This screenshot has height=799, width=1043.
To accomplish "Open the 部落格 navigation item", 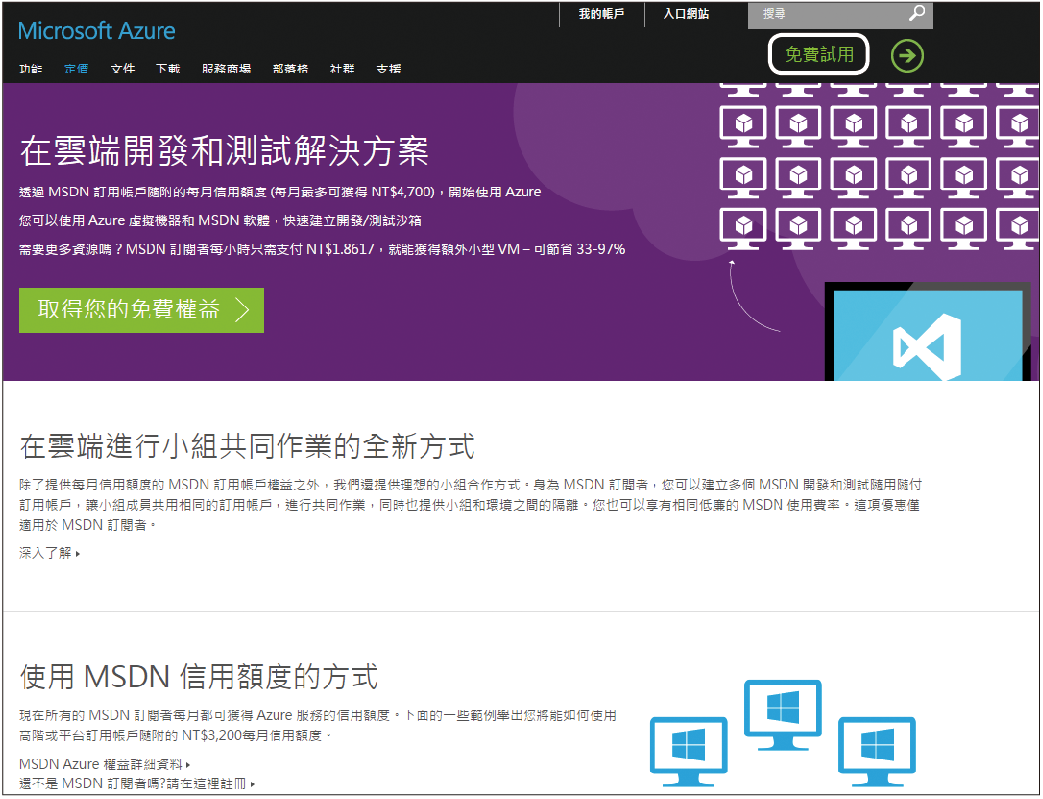I will pos(290,69).
